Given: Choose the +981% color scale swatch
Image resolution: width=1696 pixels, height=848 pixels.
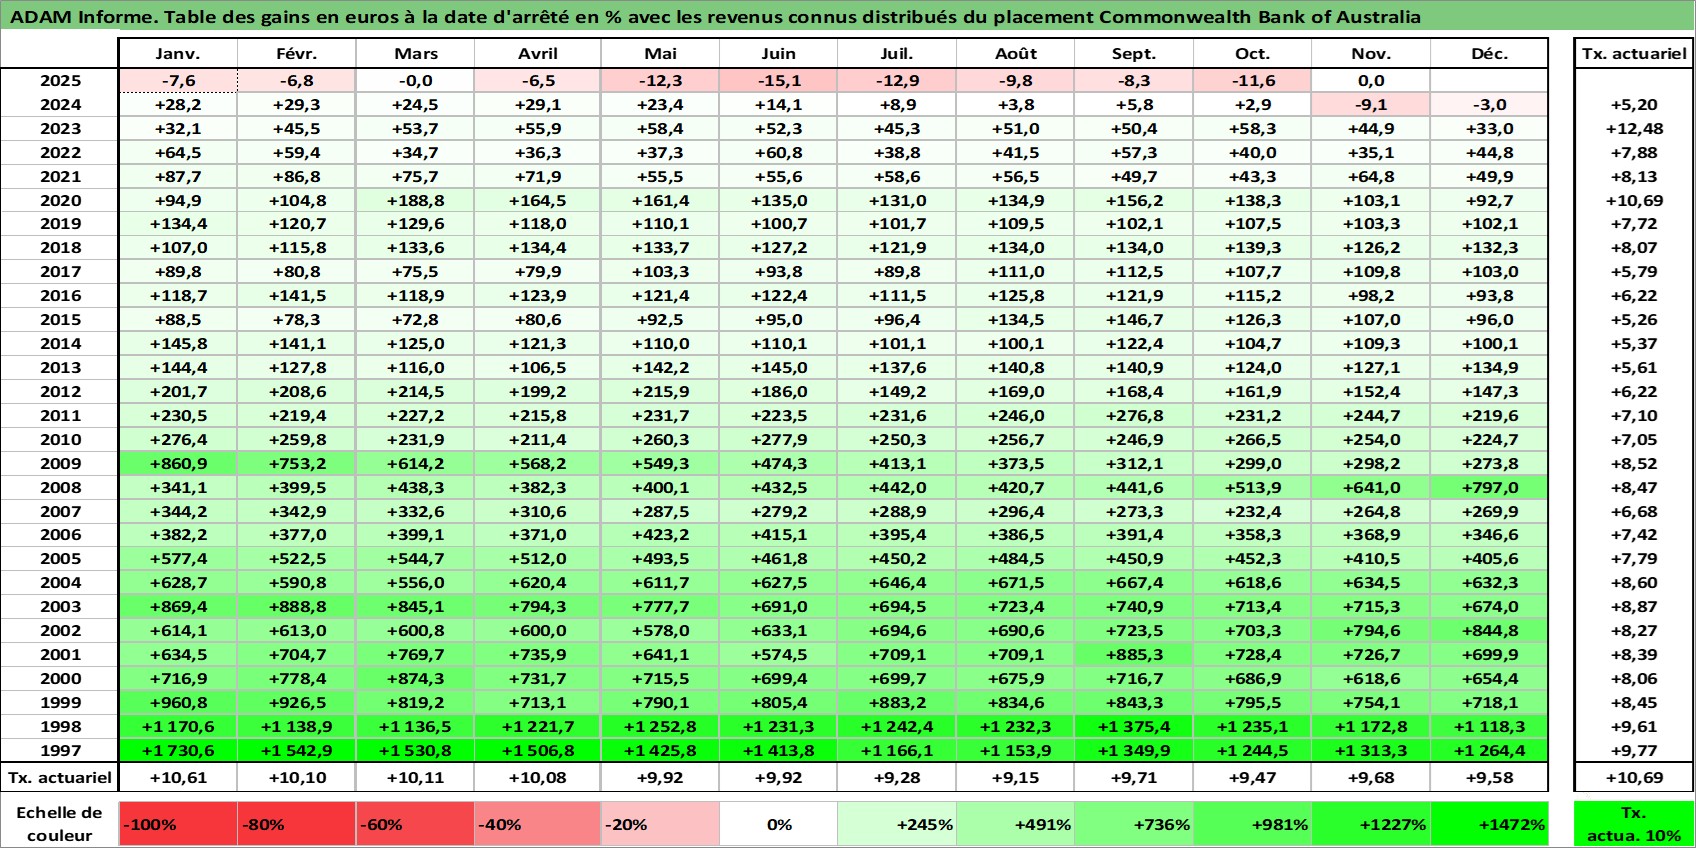Looking at the screenshot, I should [x=1252, y=824].
